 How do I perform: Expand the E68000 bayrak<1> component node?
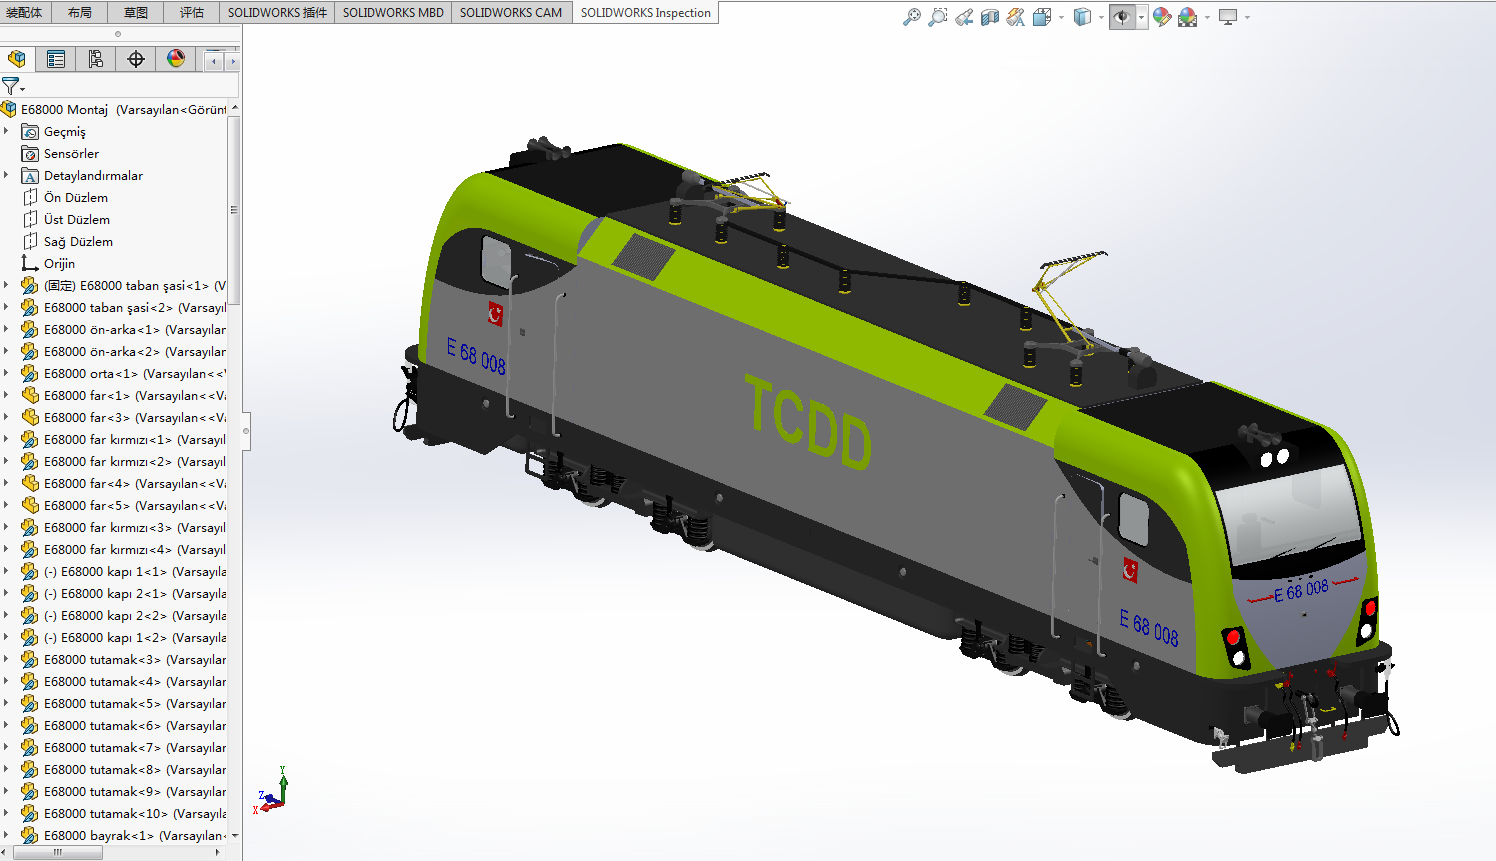pyautogui.click(x=7, y=835)
